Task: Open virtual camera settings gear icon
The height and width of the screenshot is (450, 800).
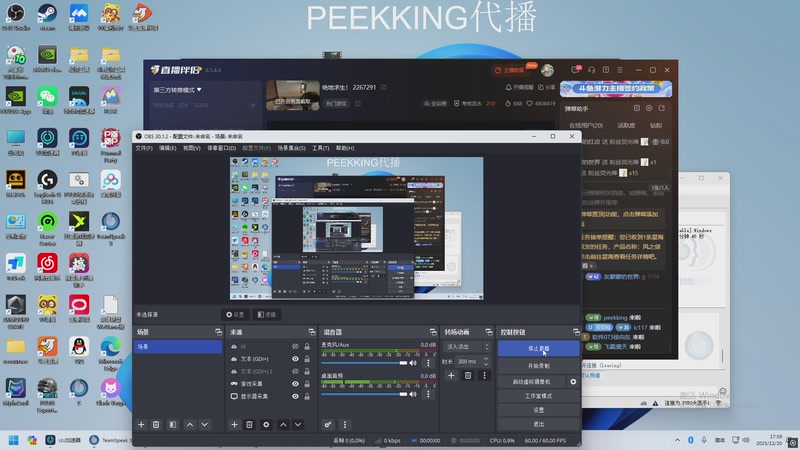Action: click(x=573, y=382)
